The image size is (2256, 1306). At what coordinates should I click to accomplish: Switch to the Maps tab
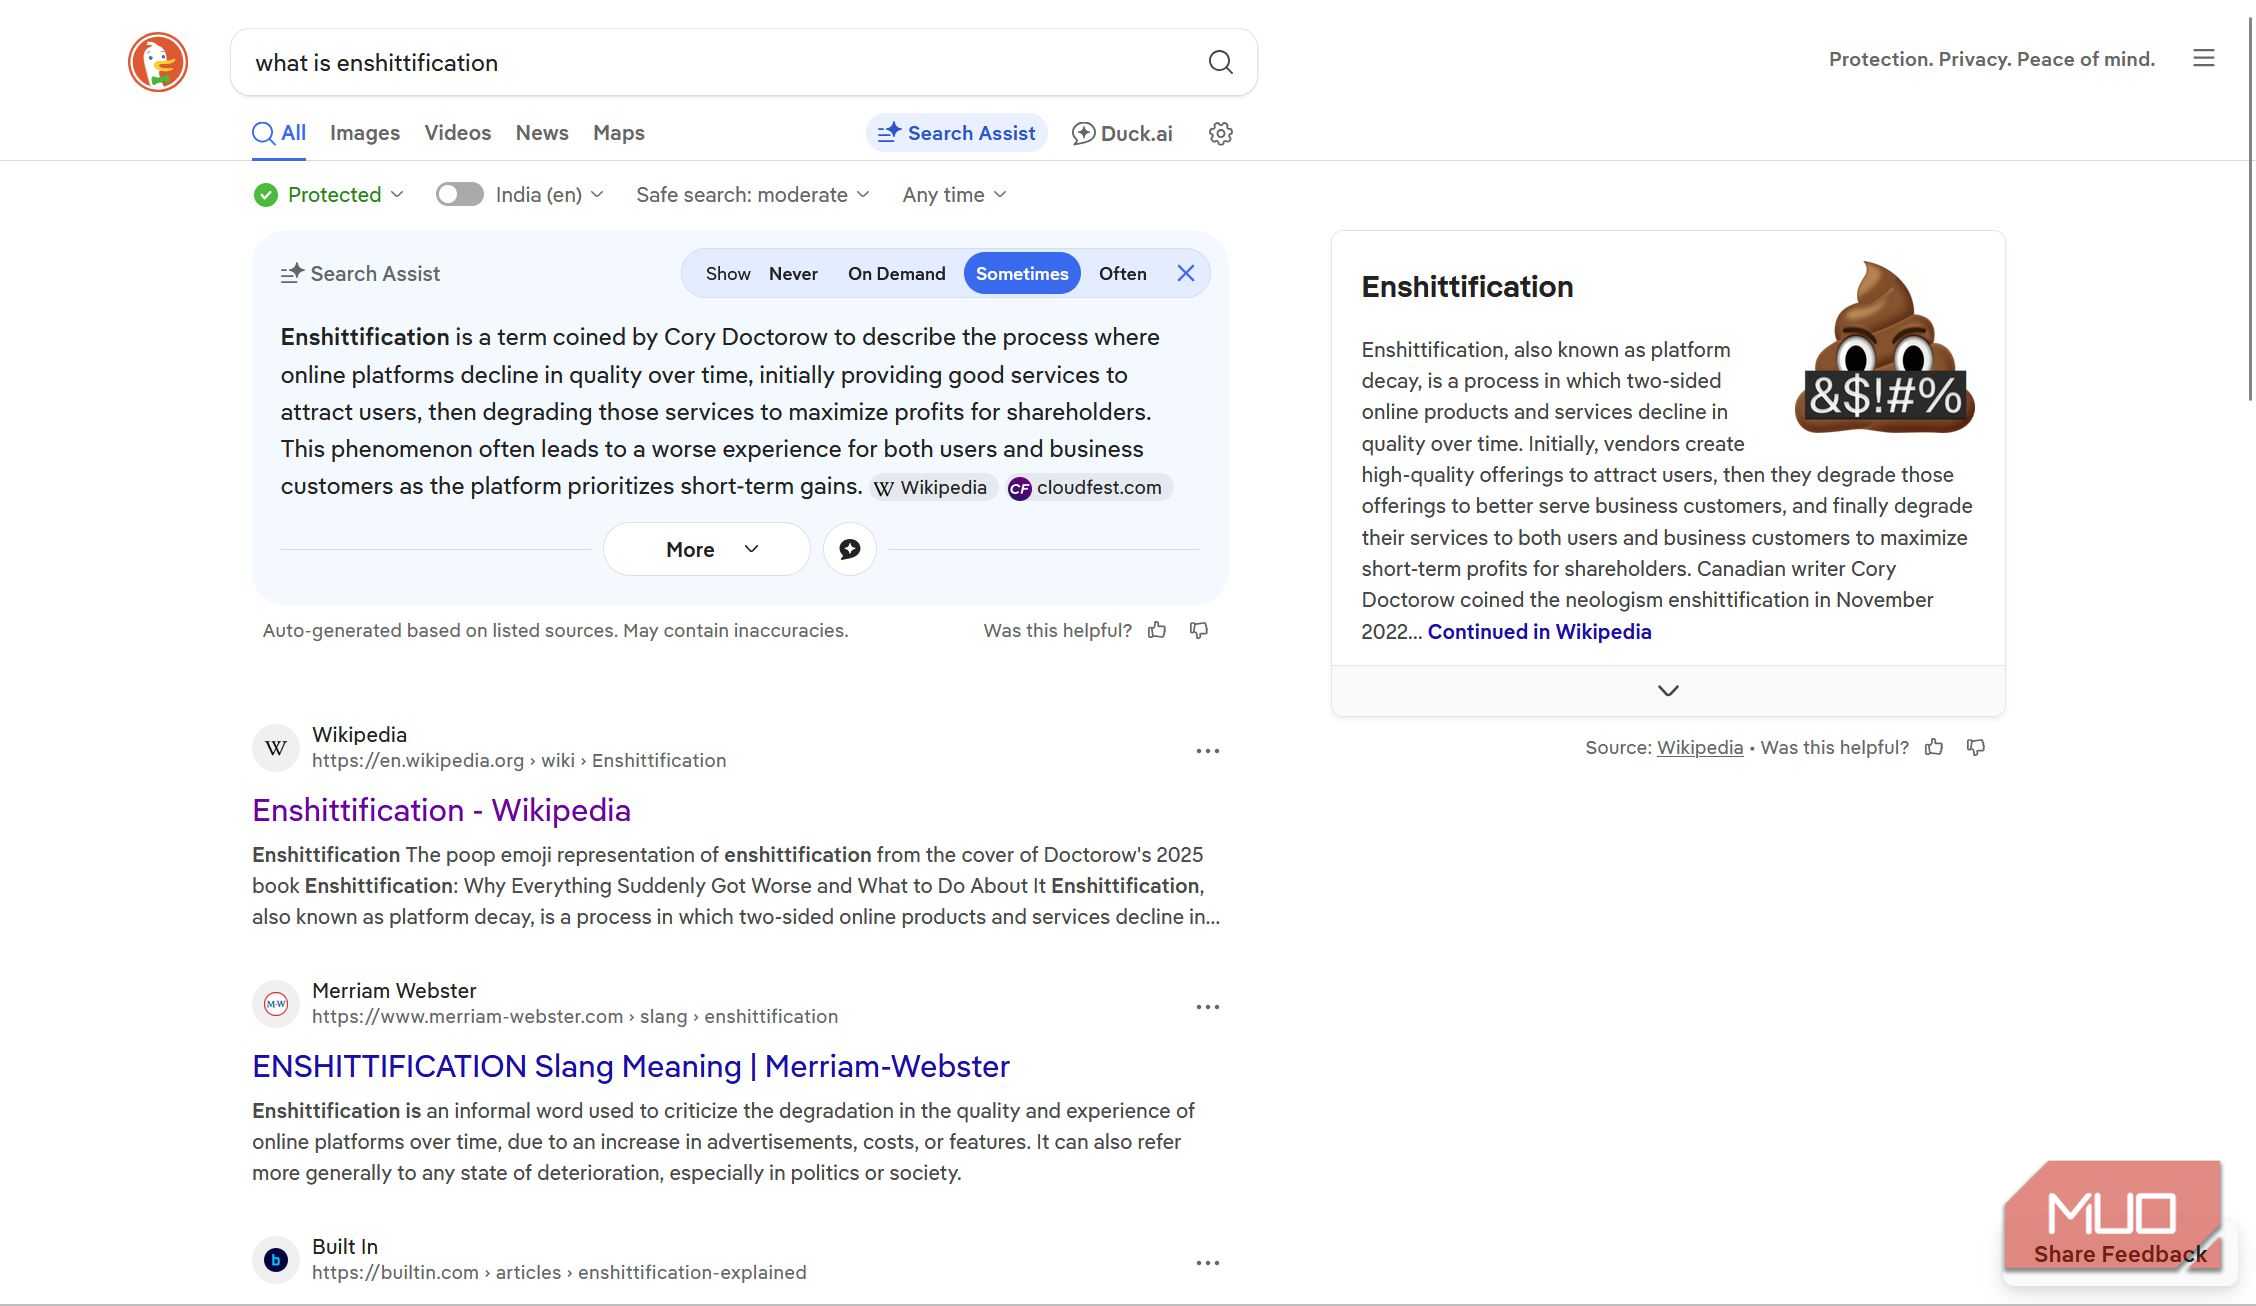point(619,133)
